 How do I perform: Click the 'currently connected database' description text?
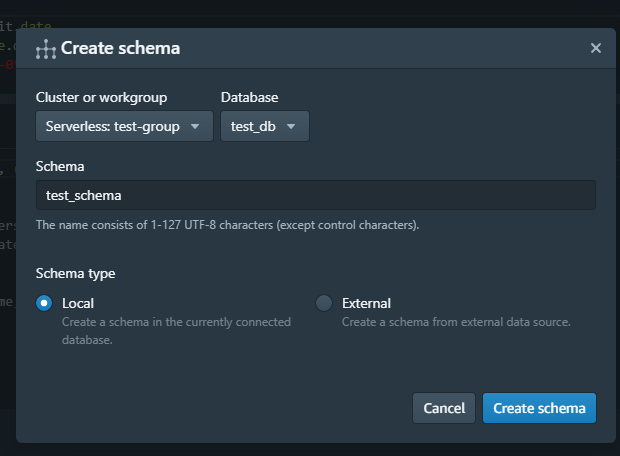click(x=176, y=331)
